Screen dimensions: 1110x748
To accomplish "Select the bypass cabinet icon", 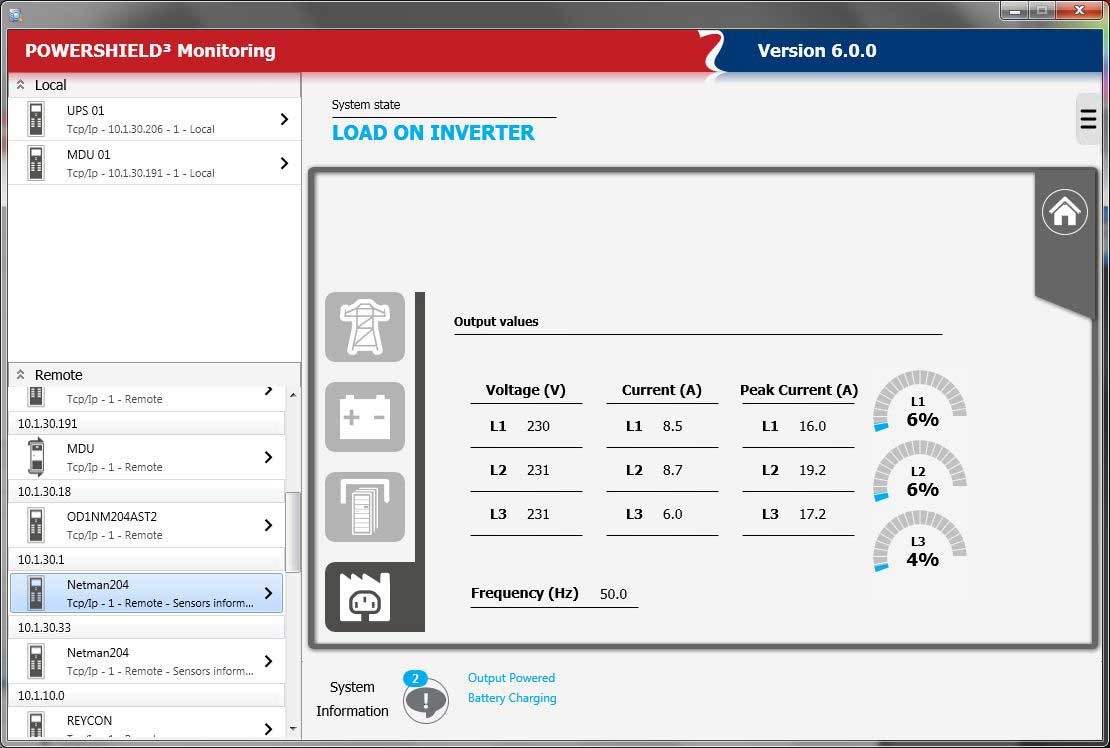I will point(364,507).
